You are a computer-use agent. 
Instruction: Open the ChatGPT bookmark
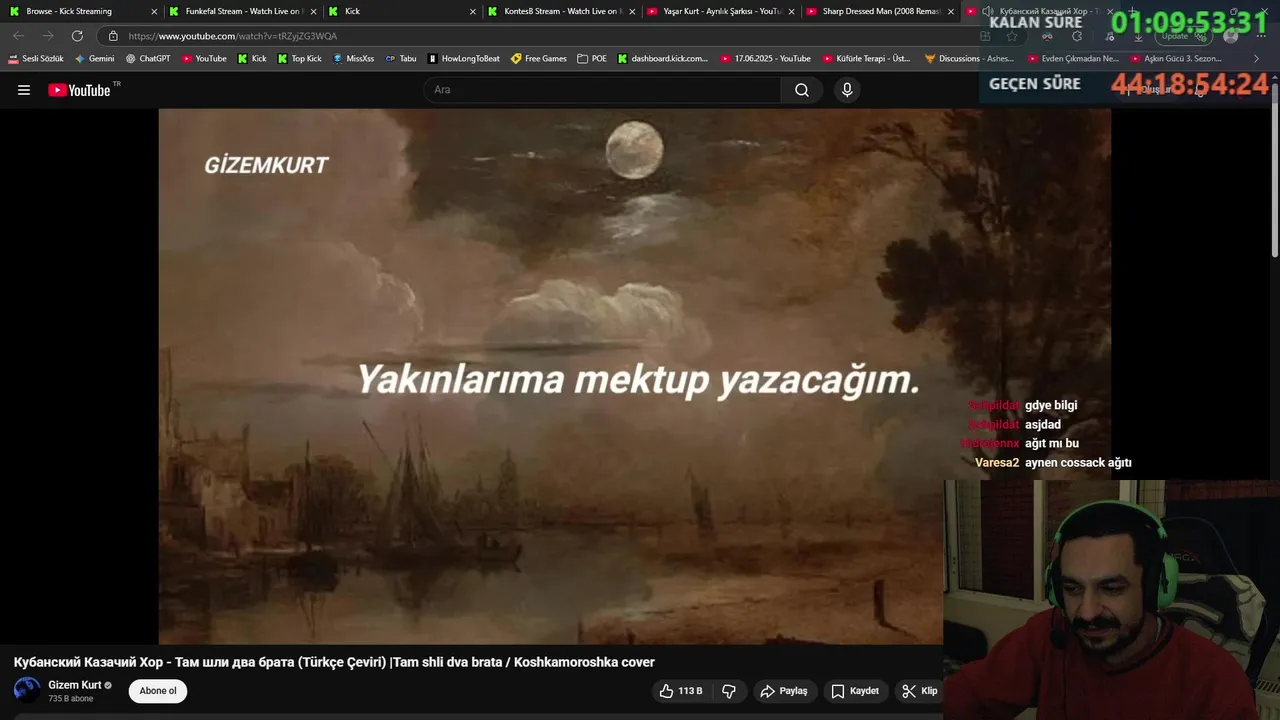[x=147, y=59]
